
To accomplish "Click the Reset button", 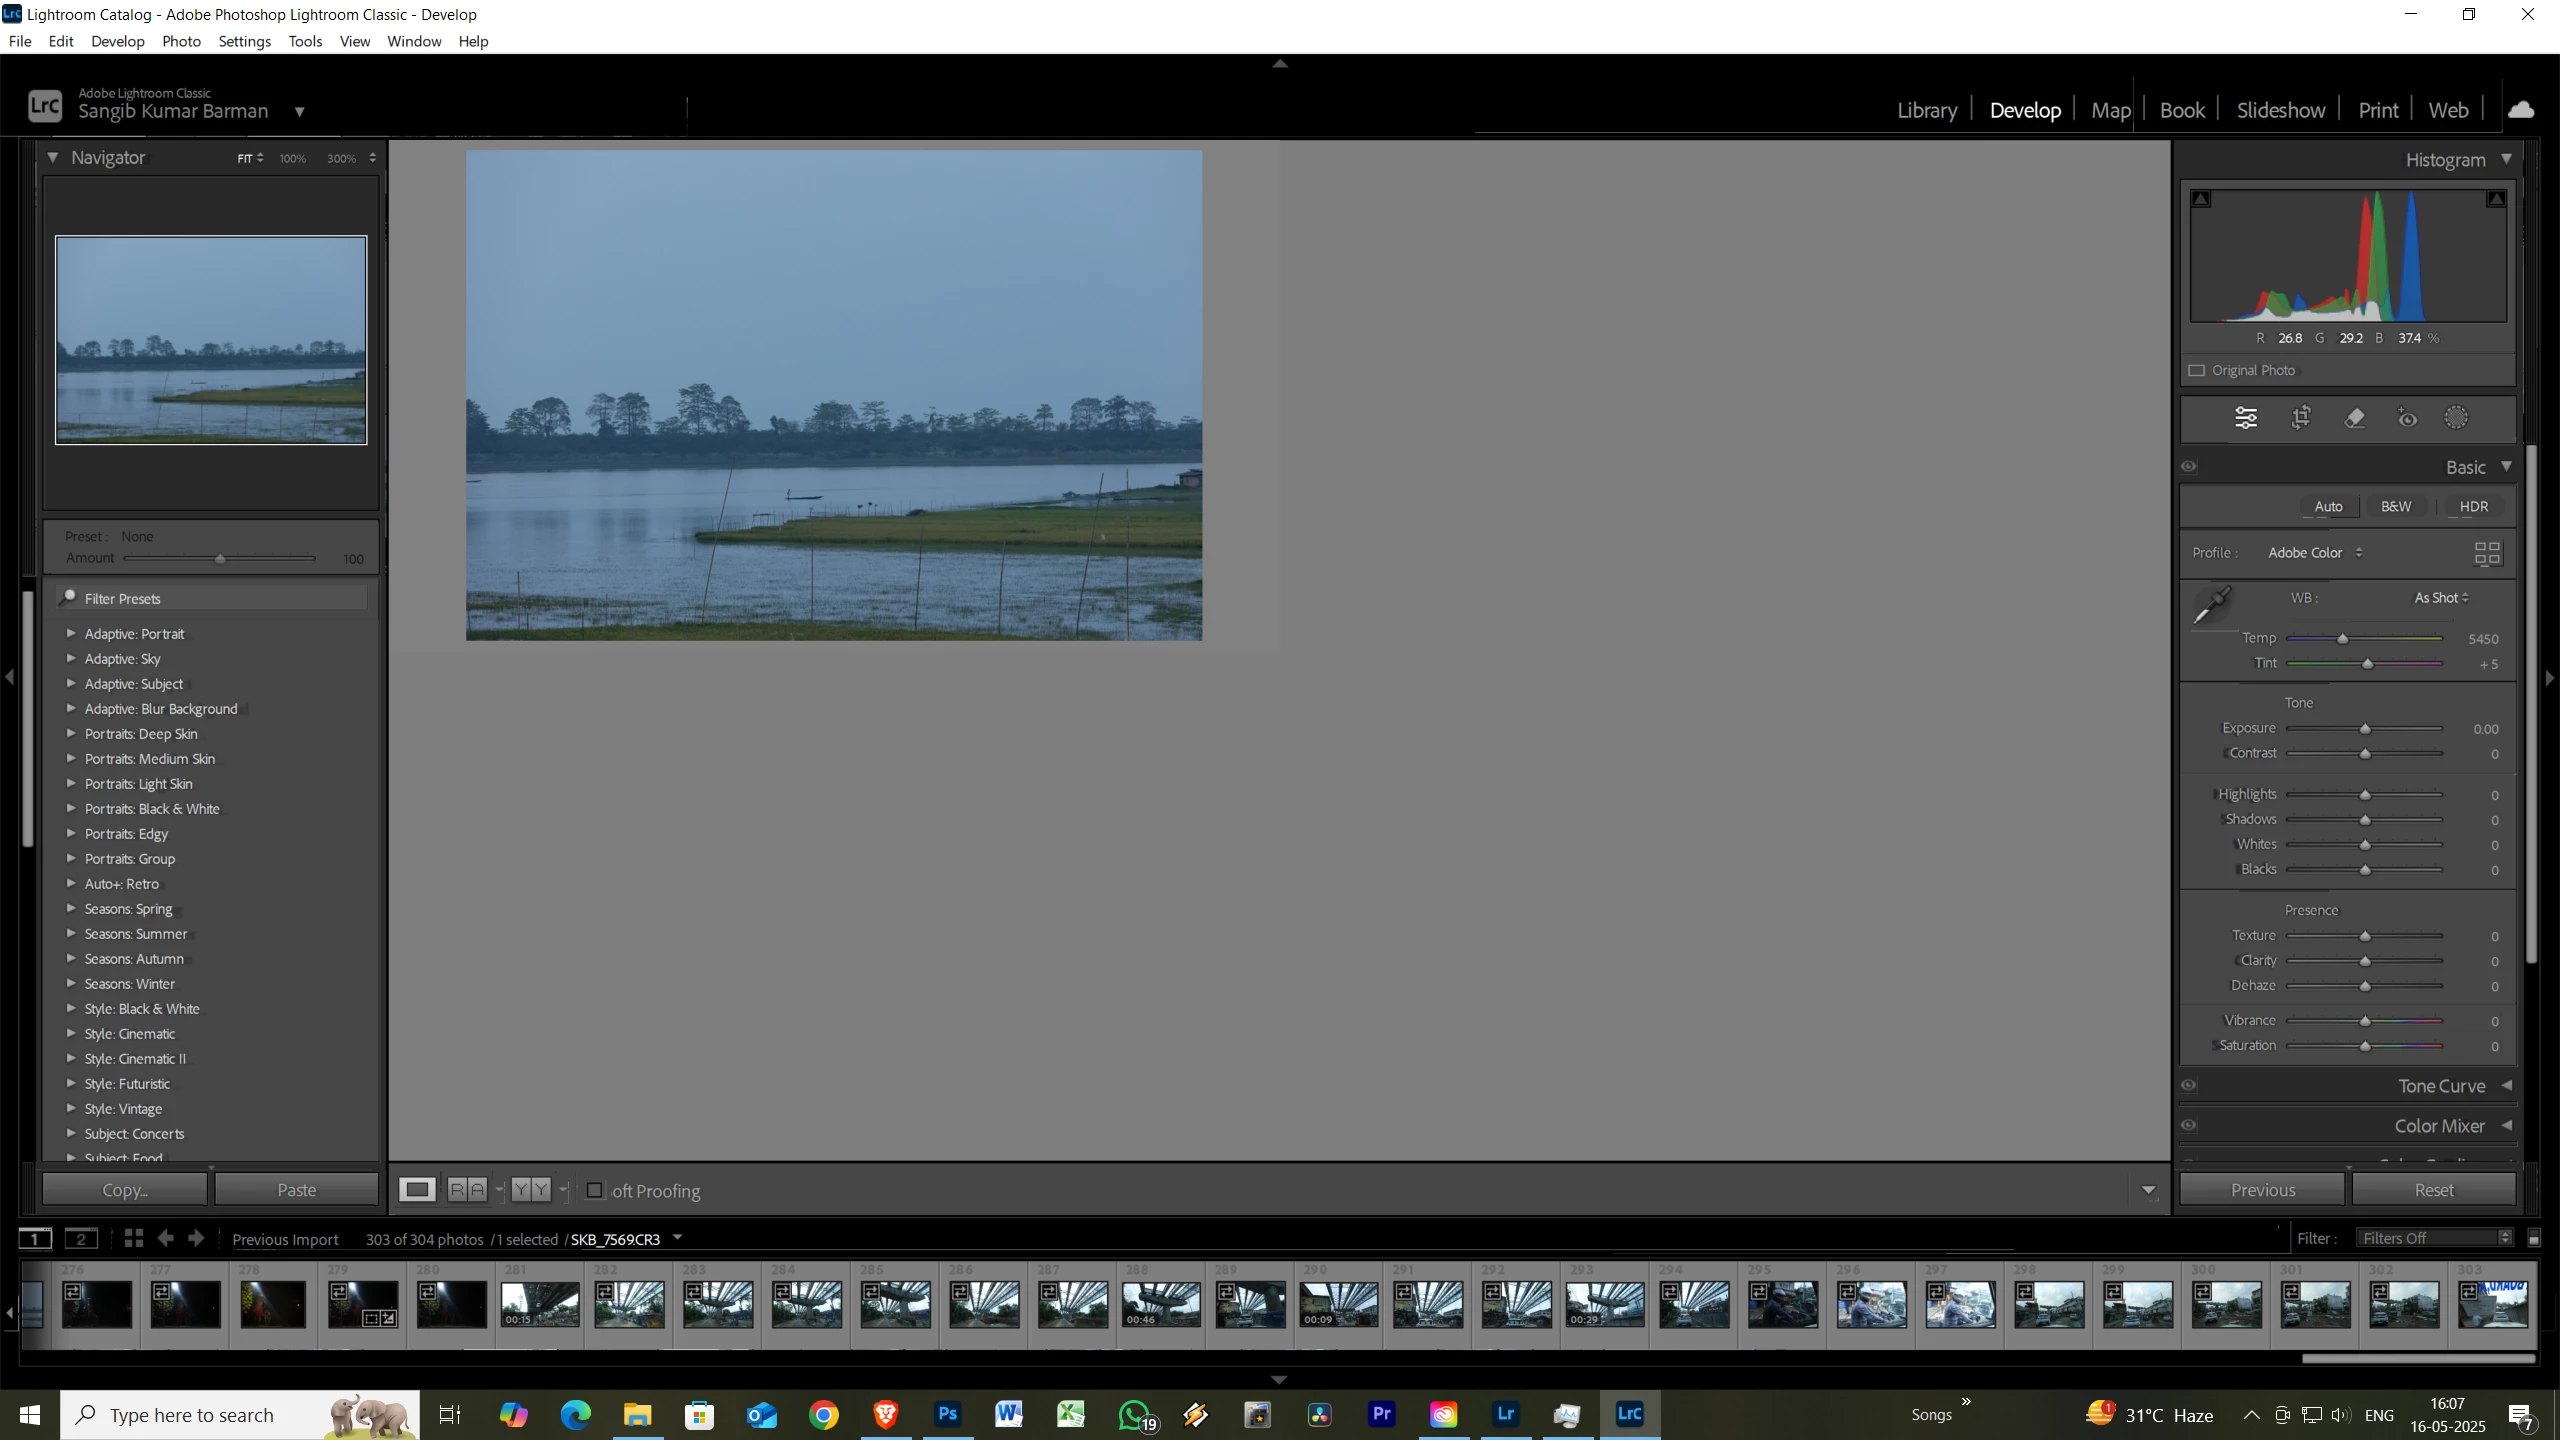I will [2433, 1190].
